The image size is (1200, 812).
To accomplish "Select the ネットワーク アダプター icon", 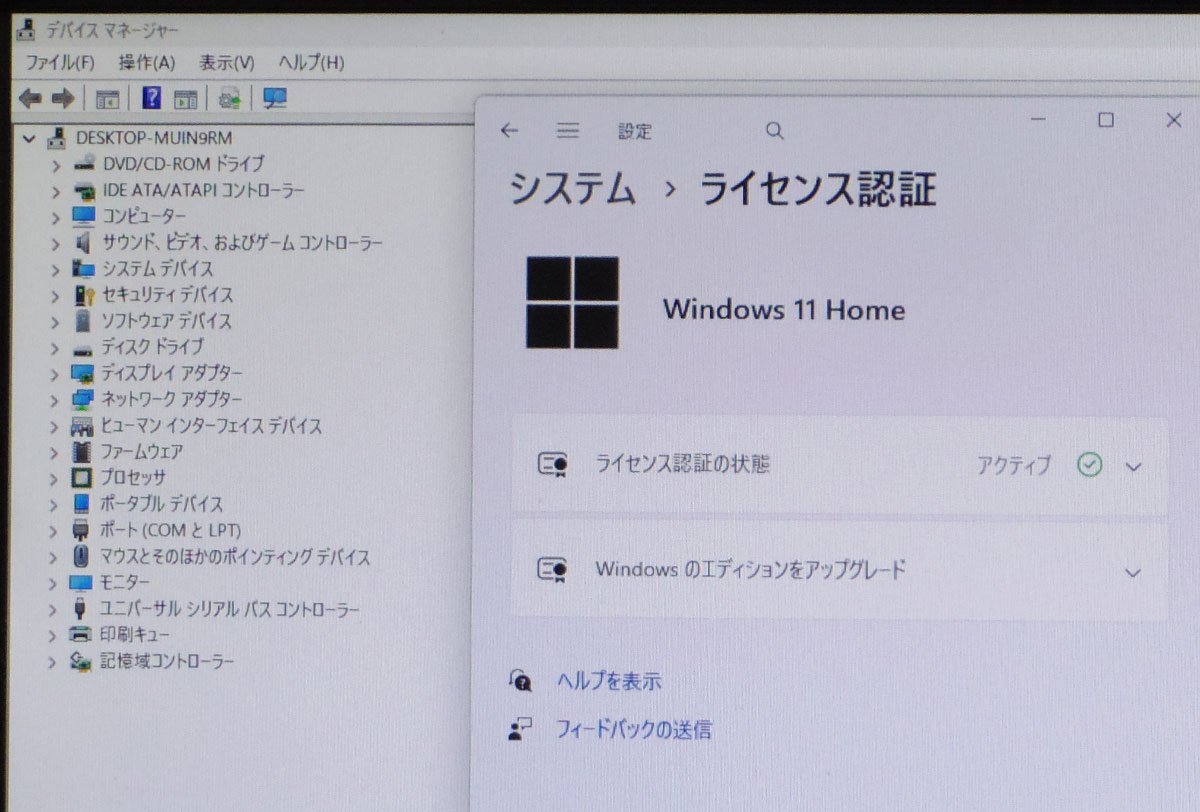I will (84, 399).
